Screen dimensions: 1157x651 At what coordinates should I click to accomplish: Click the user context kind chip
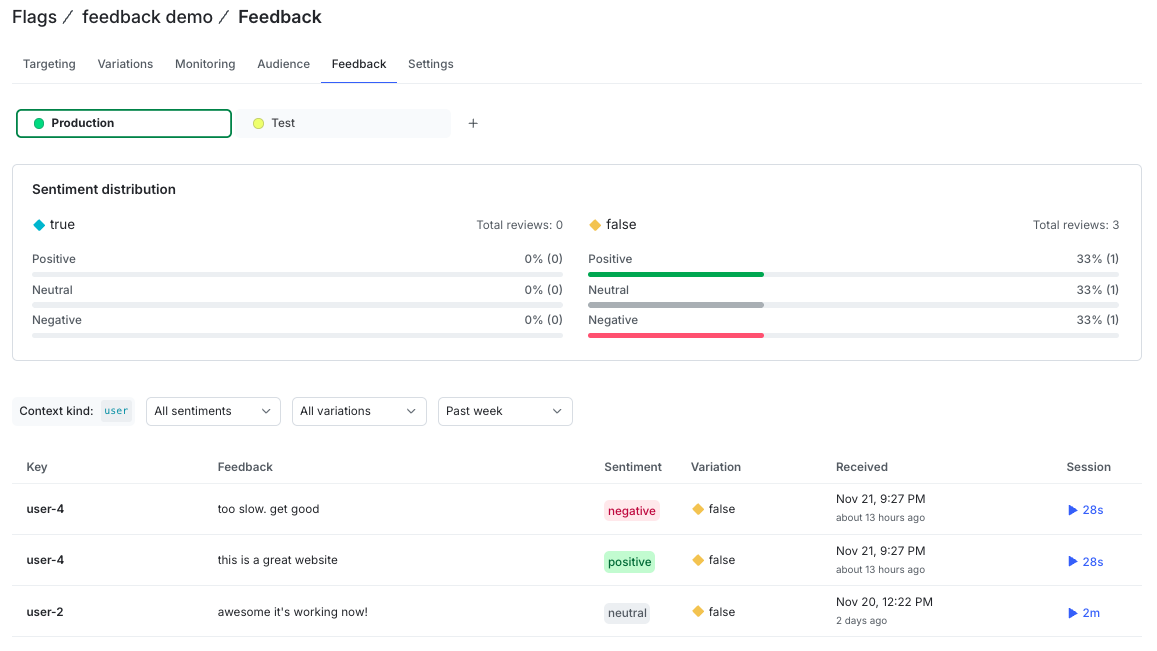coord(116,410)
